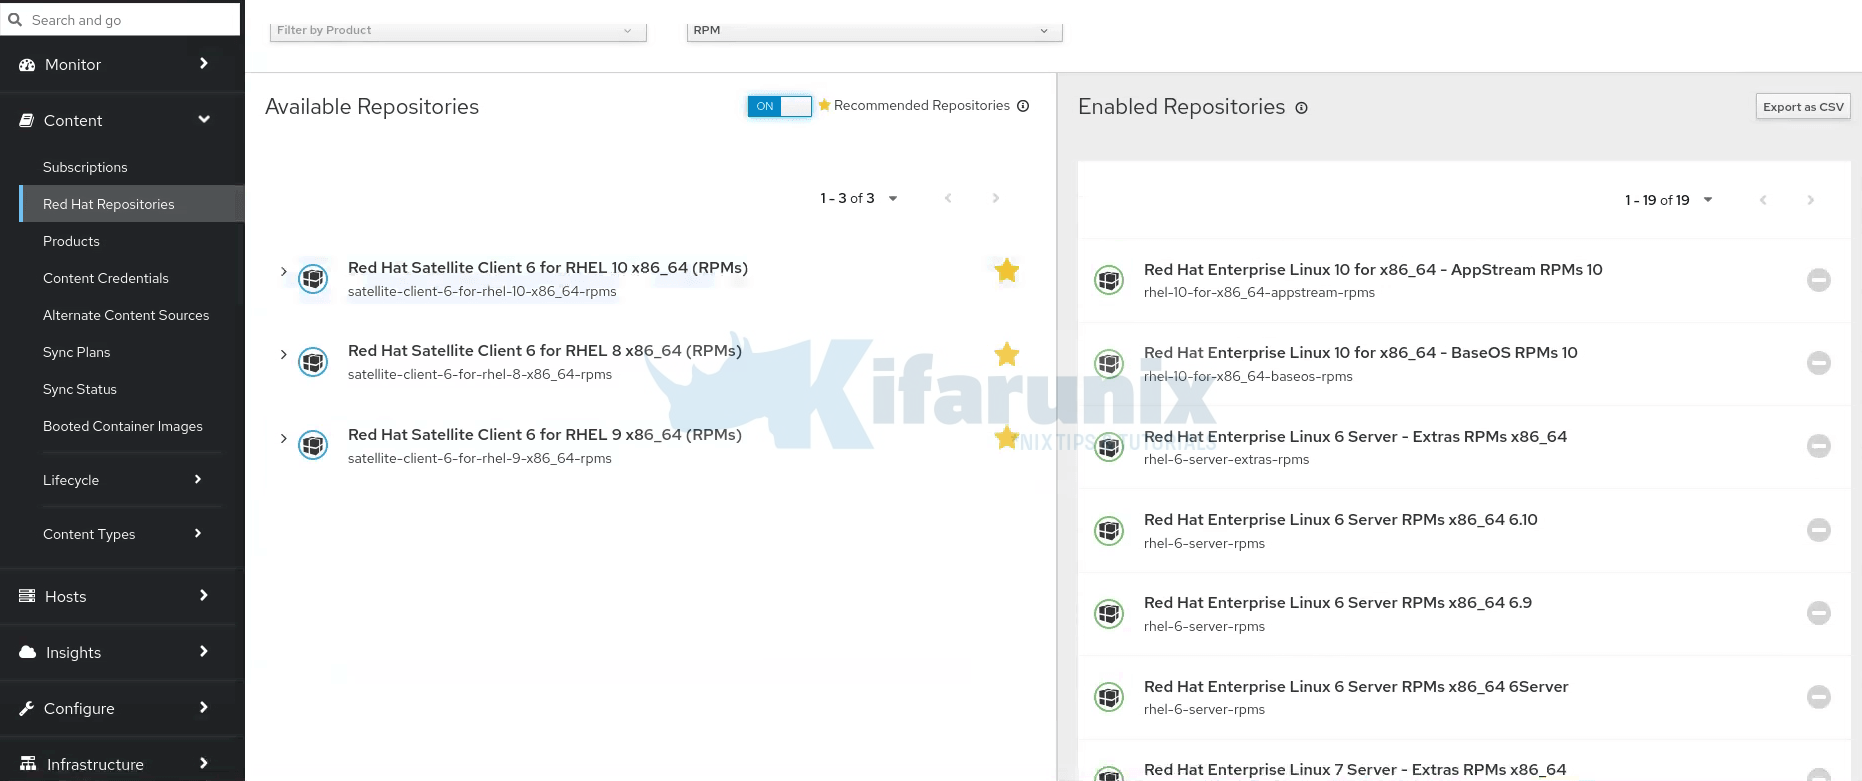This screenshot has height=781, width=1862.
Task: Click the Infrastructure icon in sidebar
Action: click(x=28, y=764)
